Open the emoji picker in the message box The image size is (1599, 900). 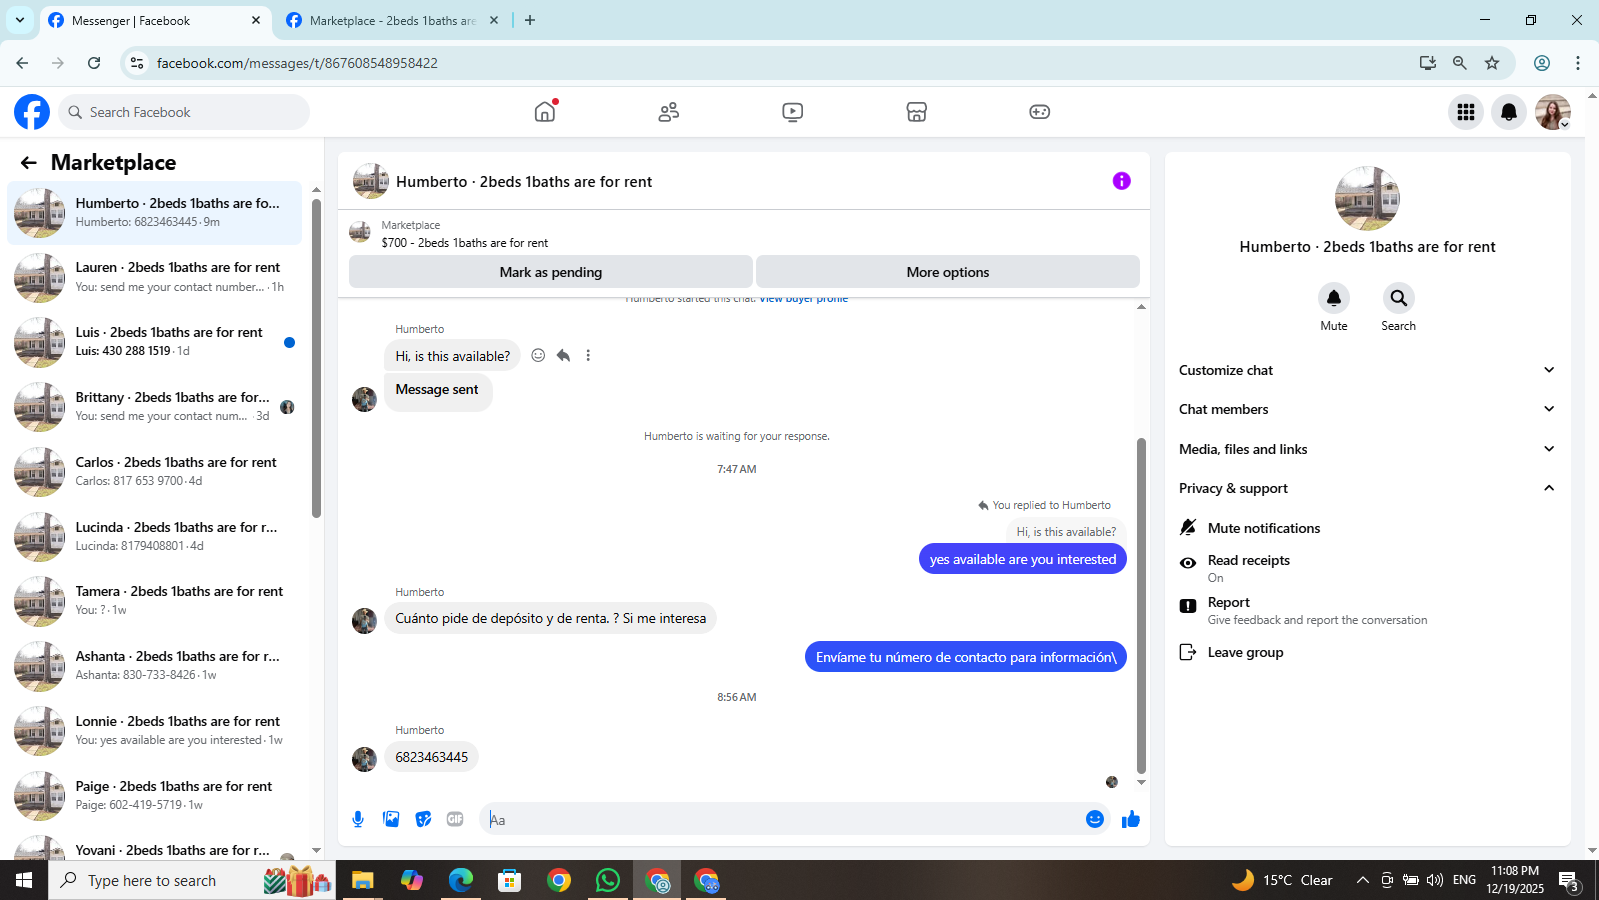[x=1095, y=819]
